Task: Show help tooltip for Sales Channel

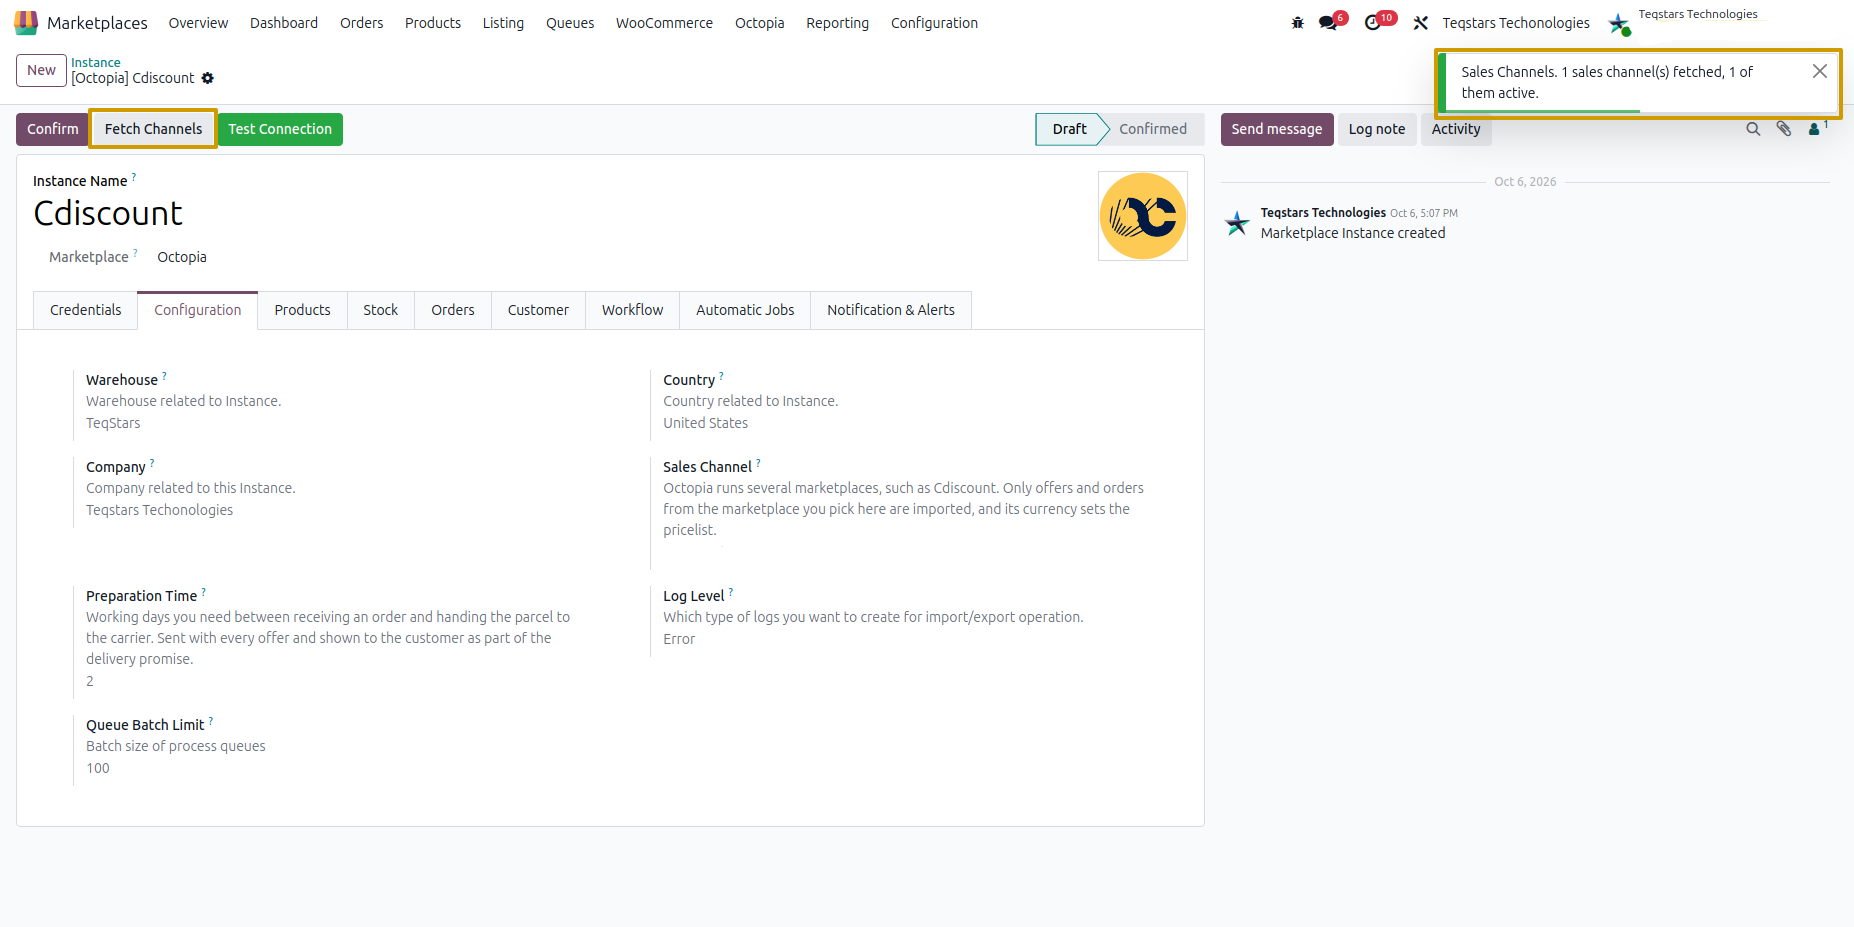Action: click(x=758, y=463)
